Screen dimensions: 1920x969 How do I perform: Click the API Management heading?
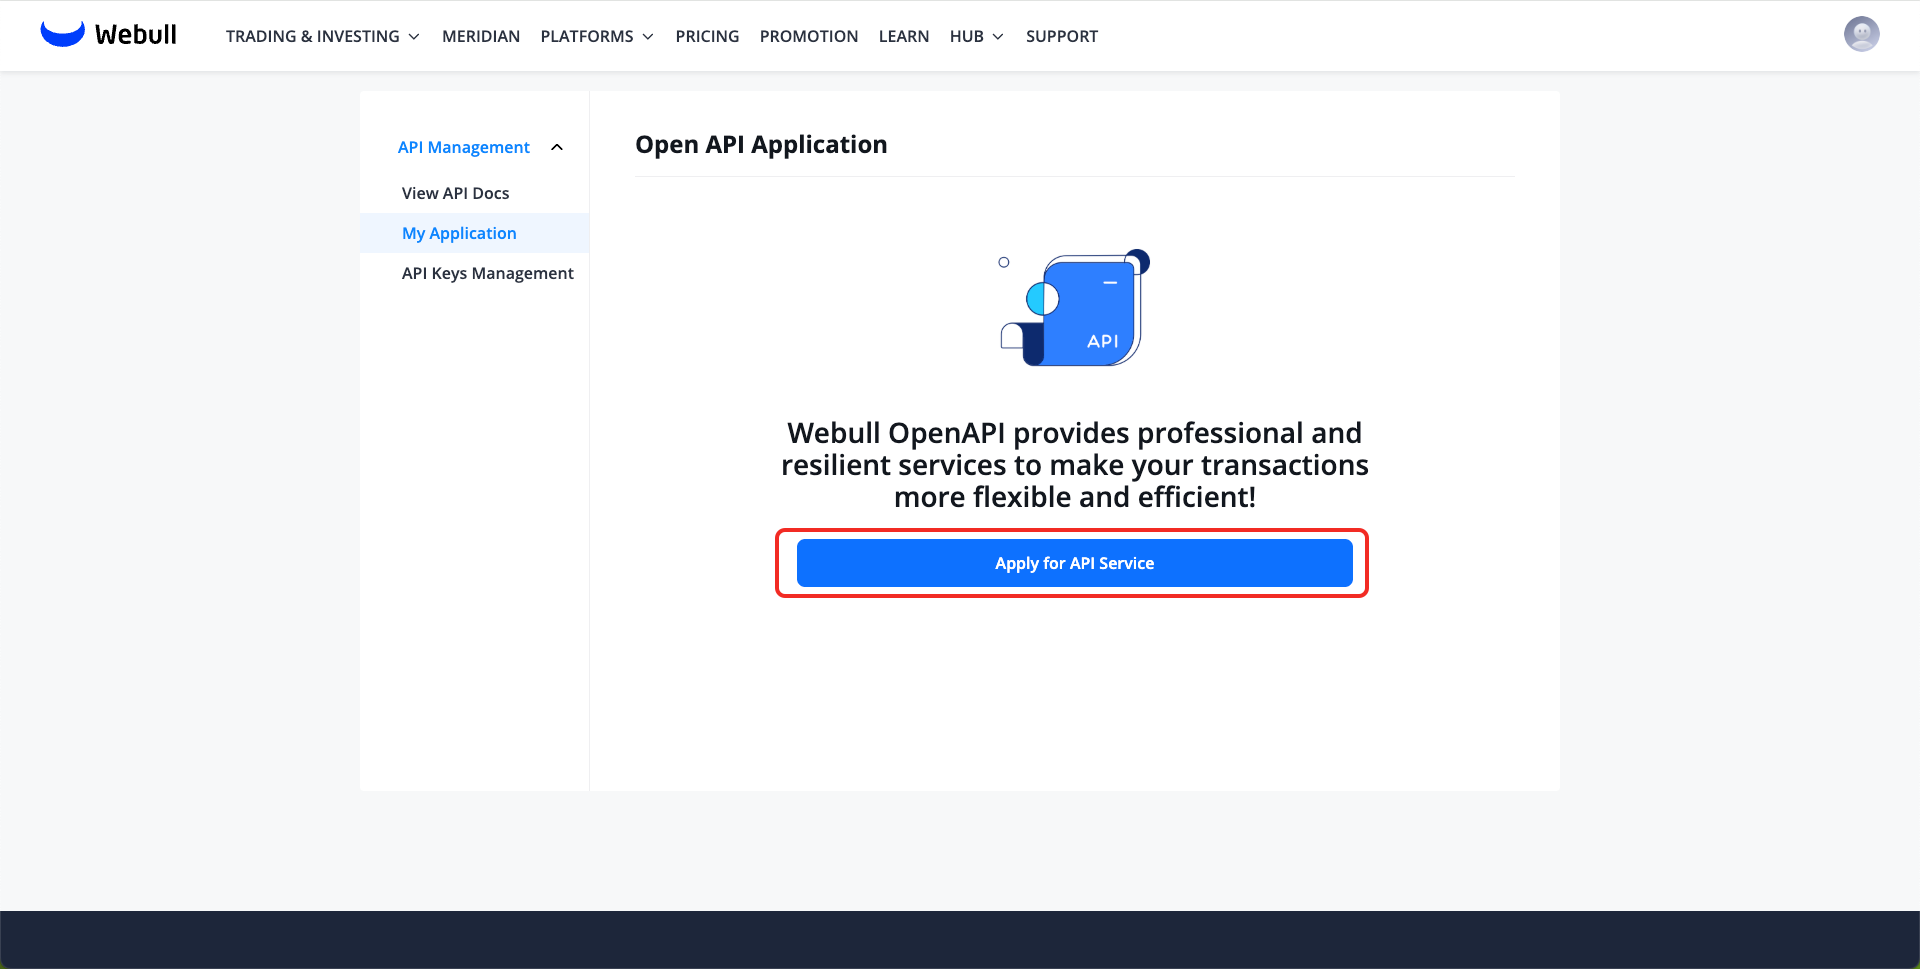pyautogui.click(x=464, y=147)
